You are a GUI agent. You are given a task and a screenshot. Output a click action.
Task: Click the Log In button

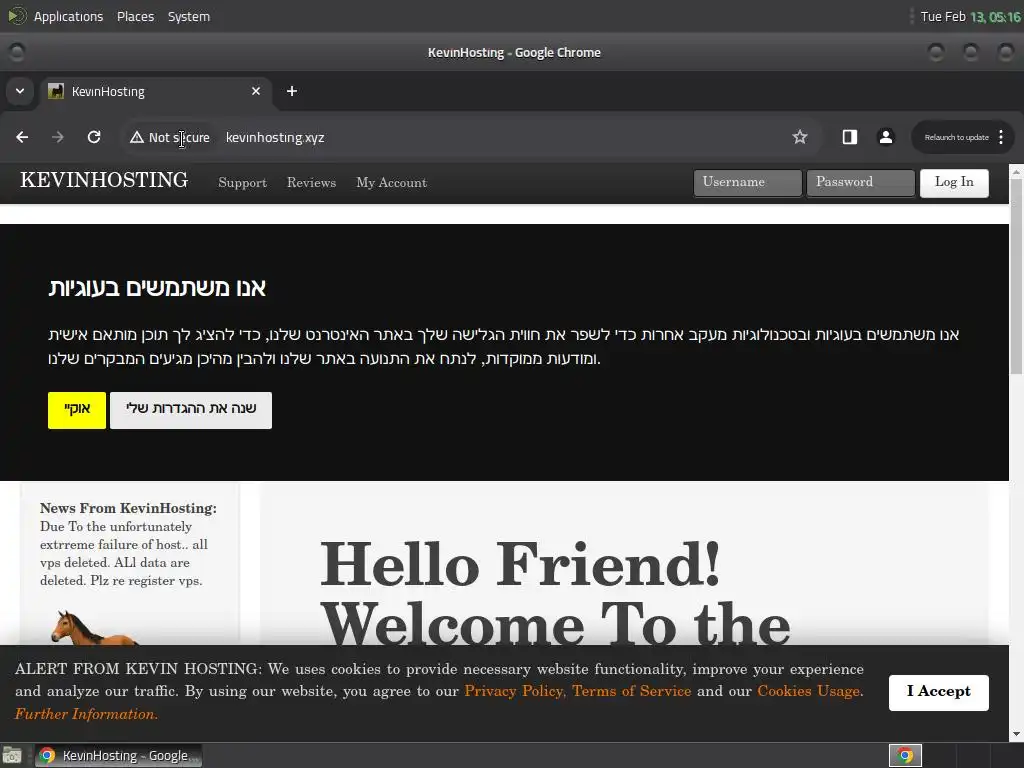pos(954,183)
